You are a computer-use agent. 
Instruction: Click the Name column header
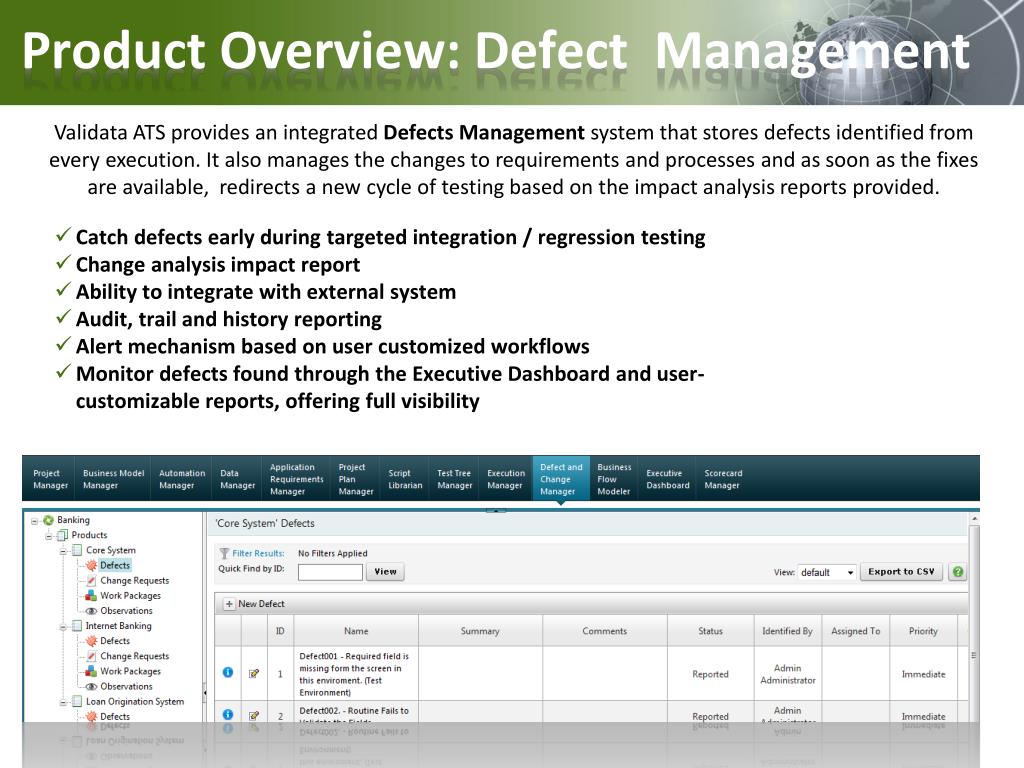coord(356,631)
